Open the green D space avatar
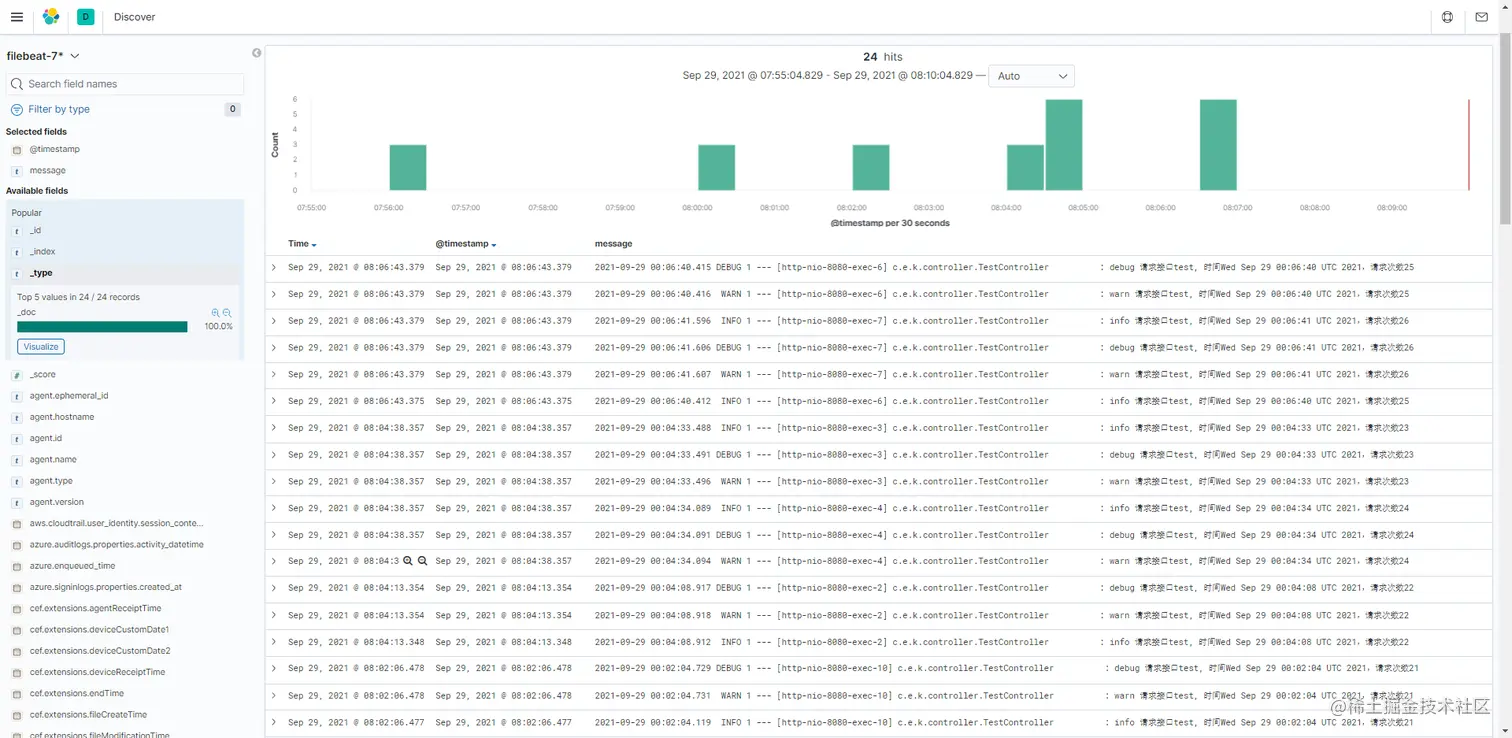The width and height of the screenshot is (1512, 738). 85,17
